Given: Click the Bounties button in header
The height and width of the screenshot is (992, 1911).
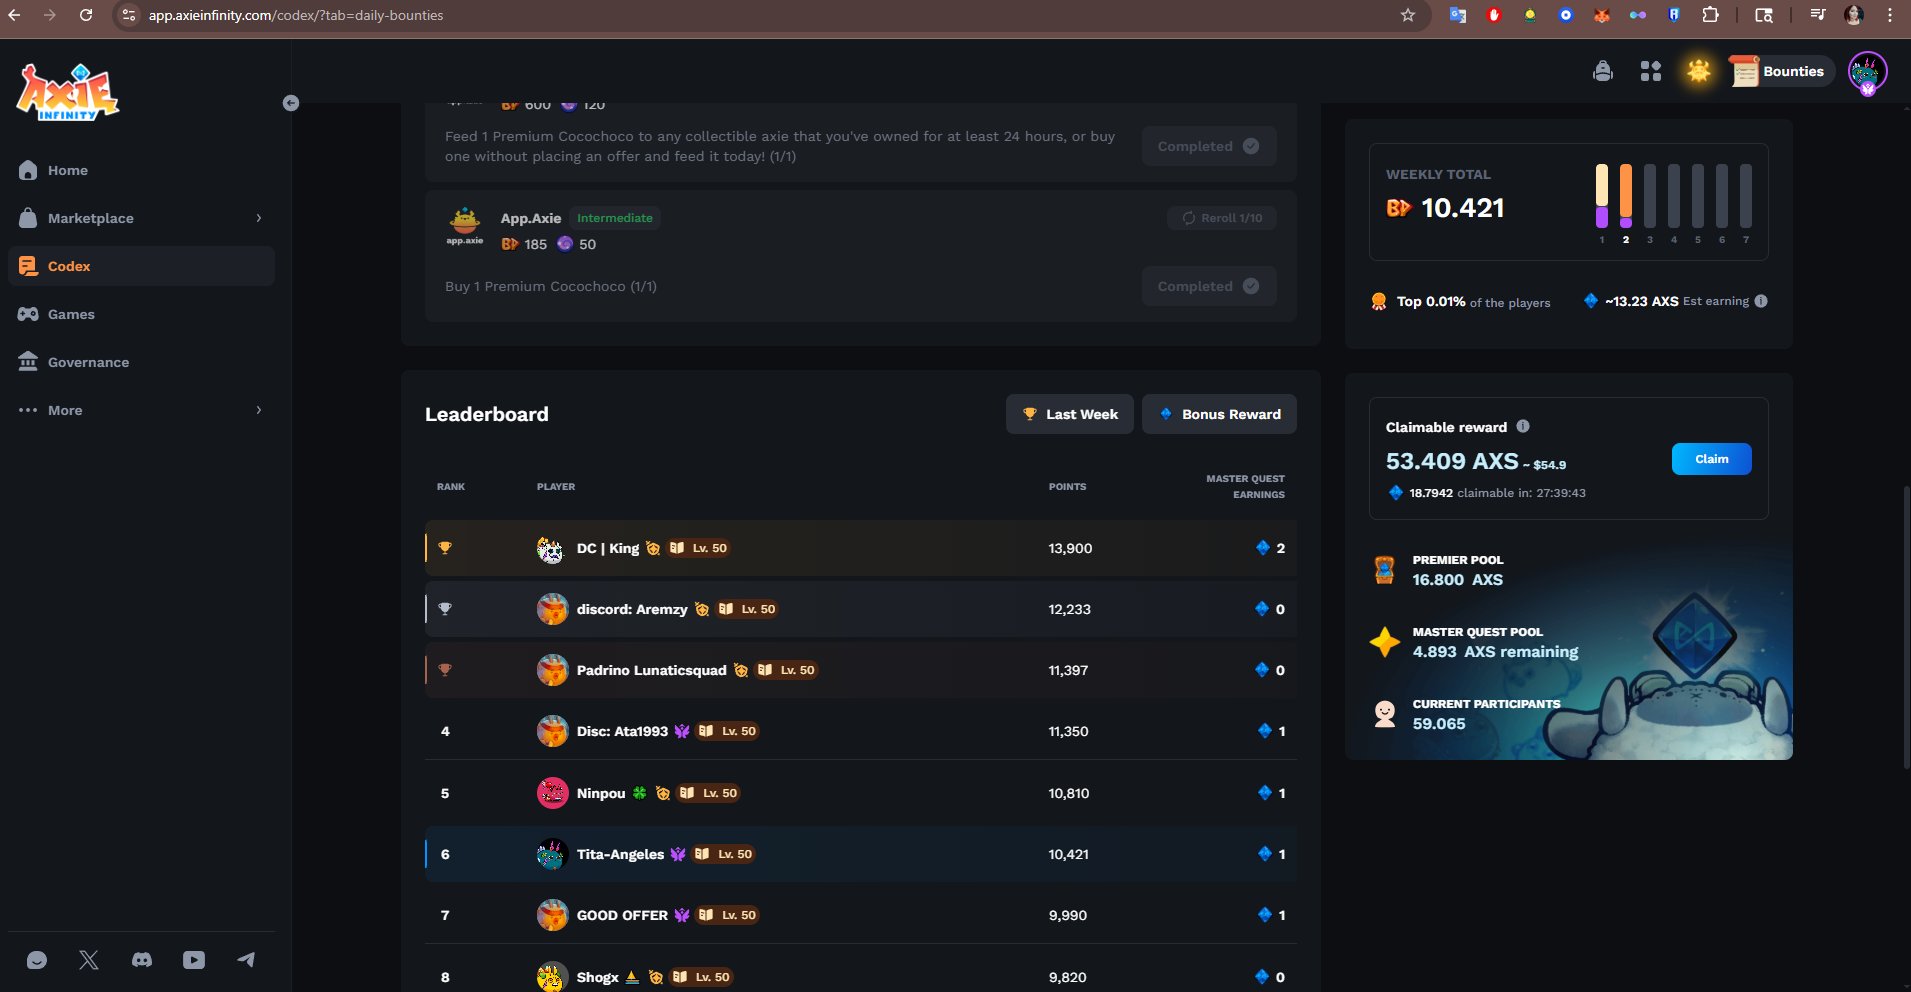Looking at the screenshot, I should point(1781,71).
